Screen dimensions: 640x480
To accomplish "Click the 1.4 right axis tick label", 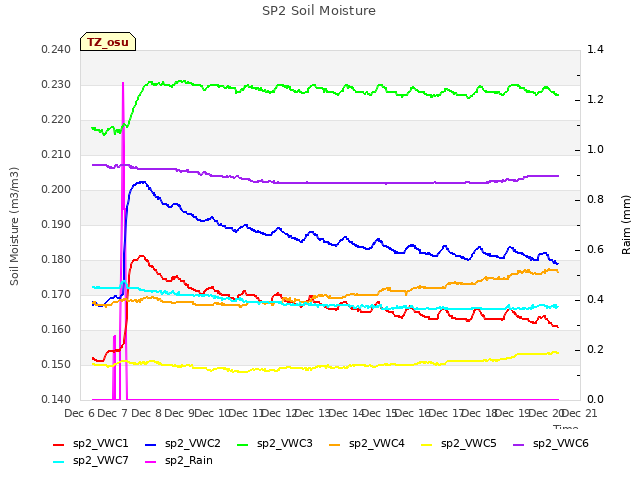I will (x=595, y=50).
